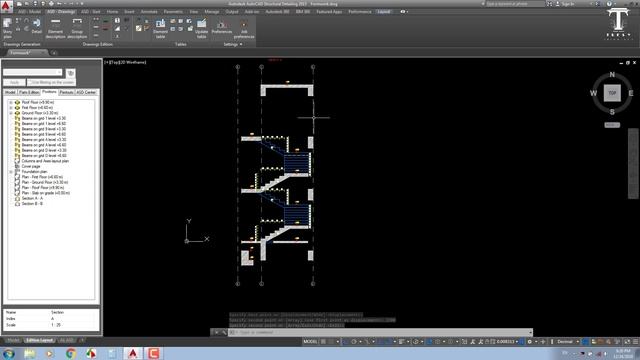Click the S compass direction on ViewCube

pos(612,111)
